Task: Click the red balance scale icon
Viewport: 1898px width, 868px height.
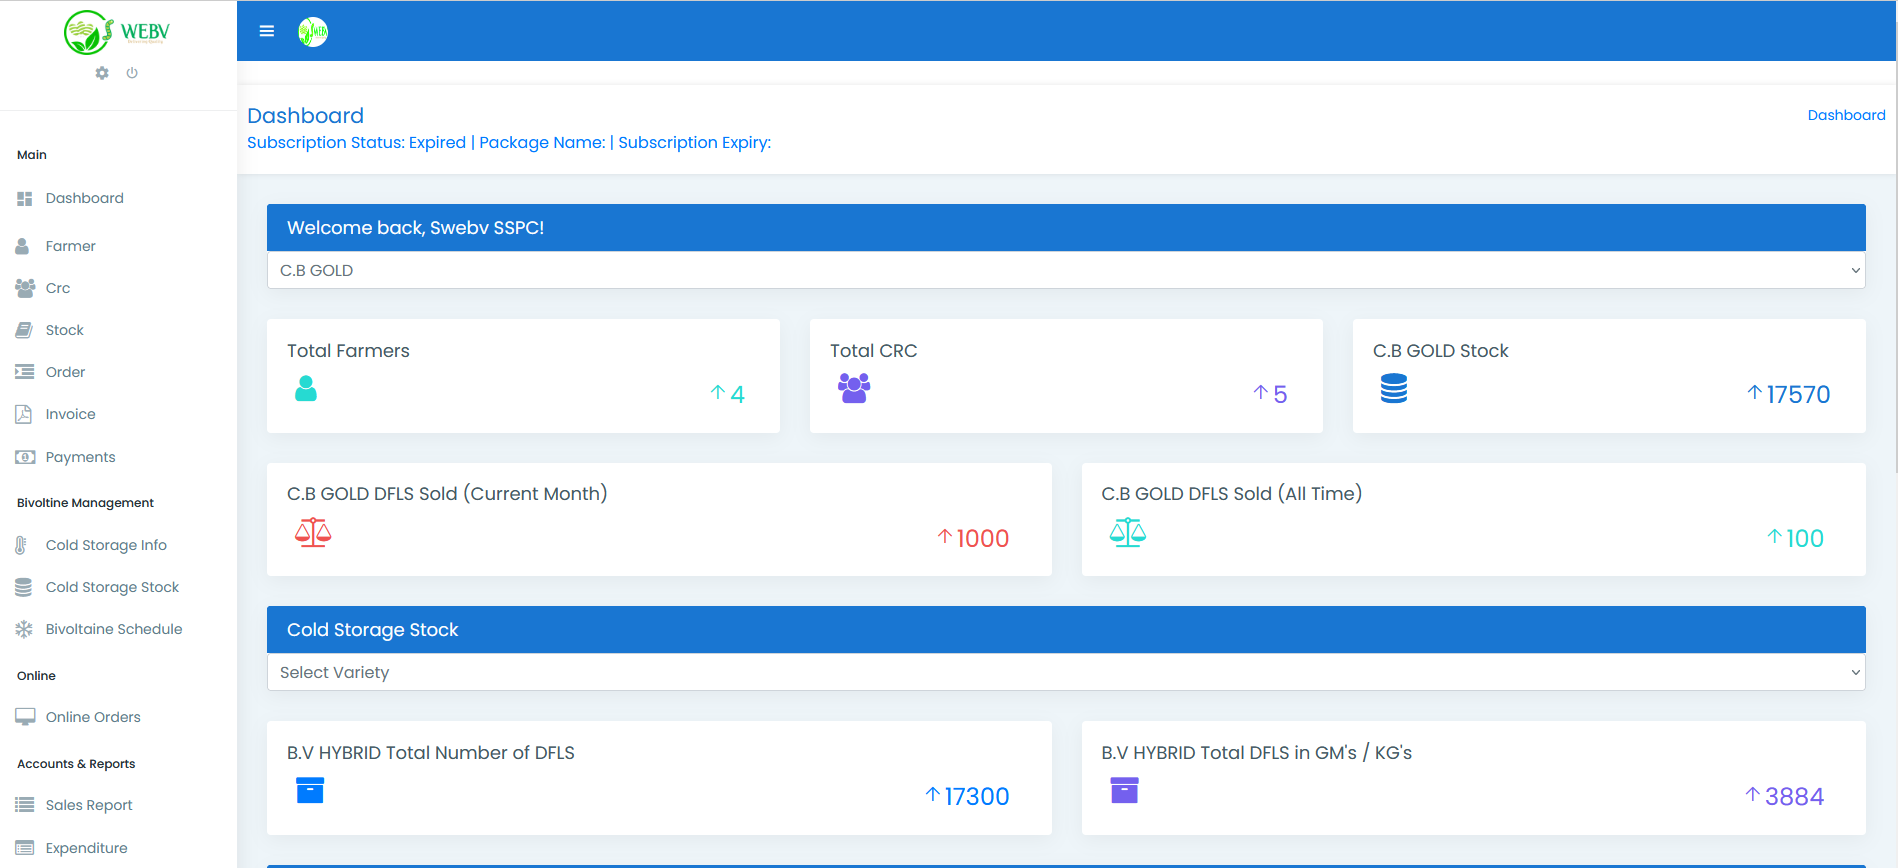Action: 313,533
